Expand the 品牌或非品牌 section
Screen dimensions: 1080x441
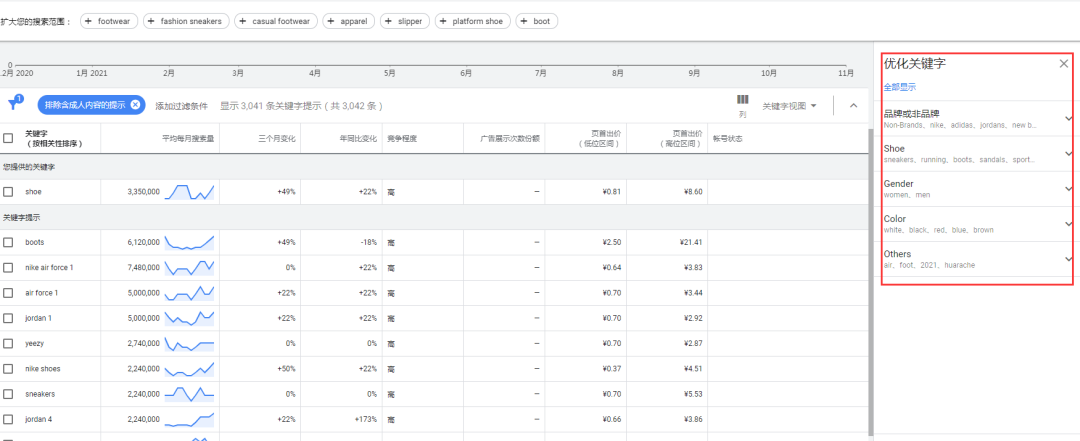tap(1068, 119)
